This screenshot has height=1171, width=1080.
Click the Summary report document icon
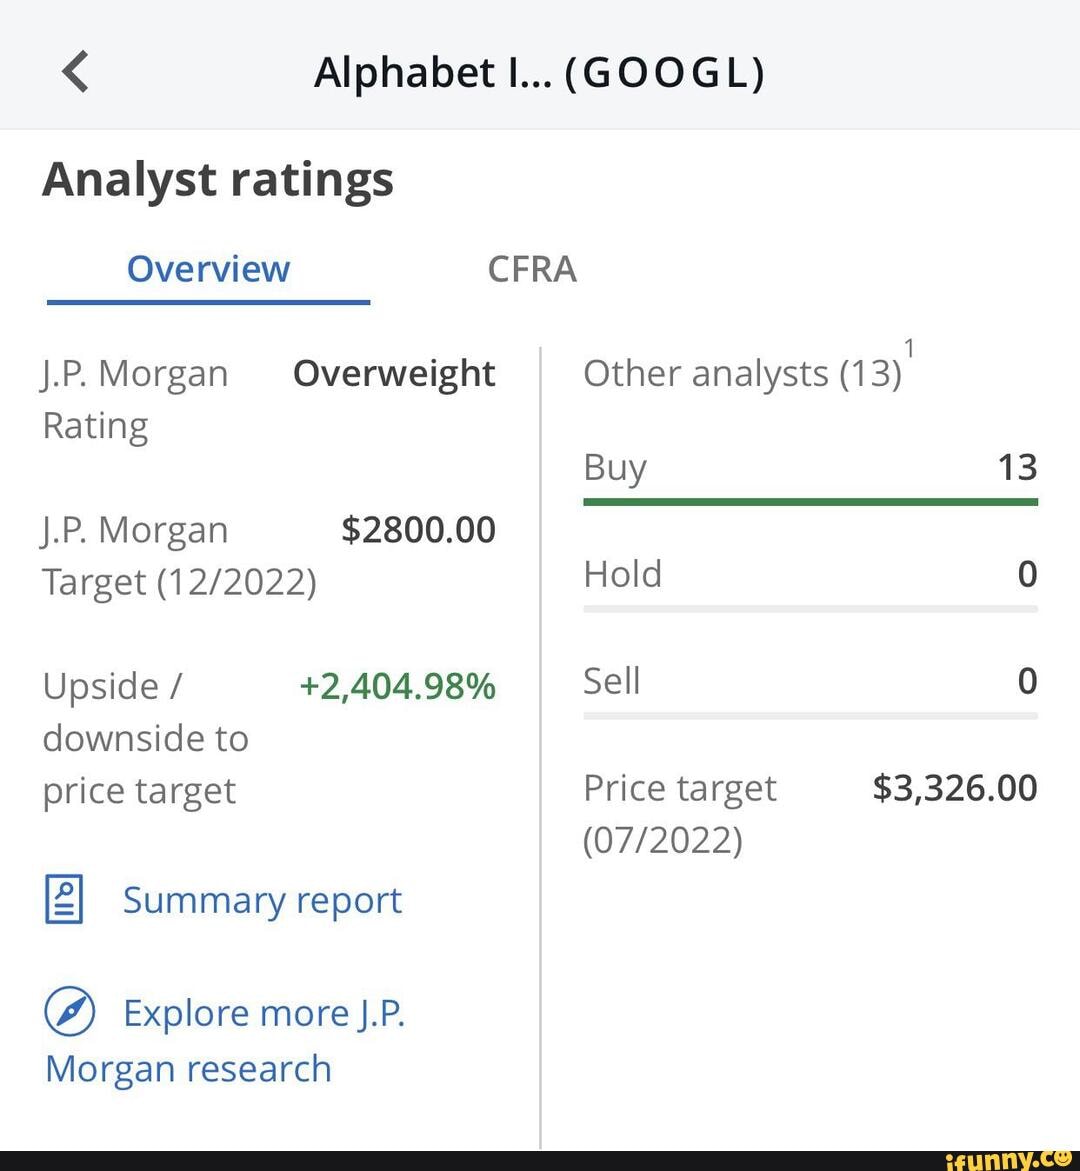click(x=64, y=899)
